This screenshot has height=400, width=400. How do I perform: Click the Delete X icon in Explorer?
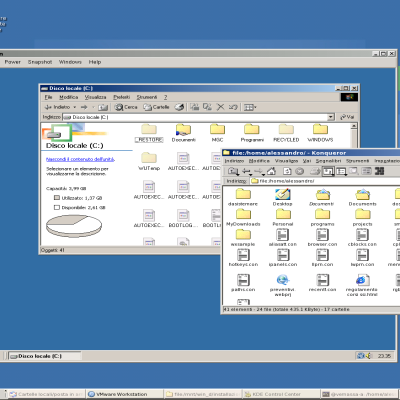(x=220, y=107)
